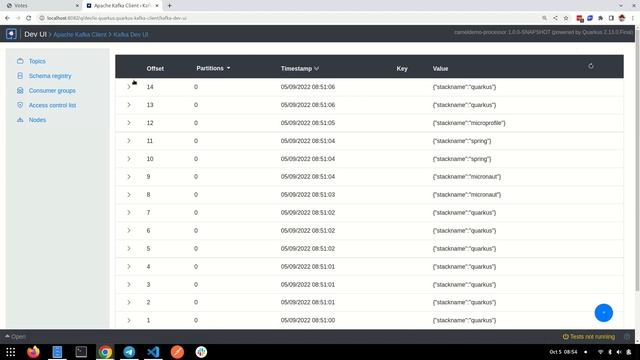Reload the page in the browser
Image resolution: width=640 pixels, height=360 pixels.
[29, 18]
